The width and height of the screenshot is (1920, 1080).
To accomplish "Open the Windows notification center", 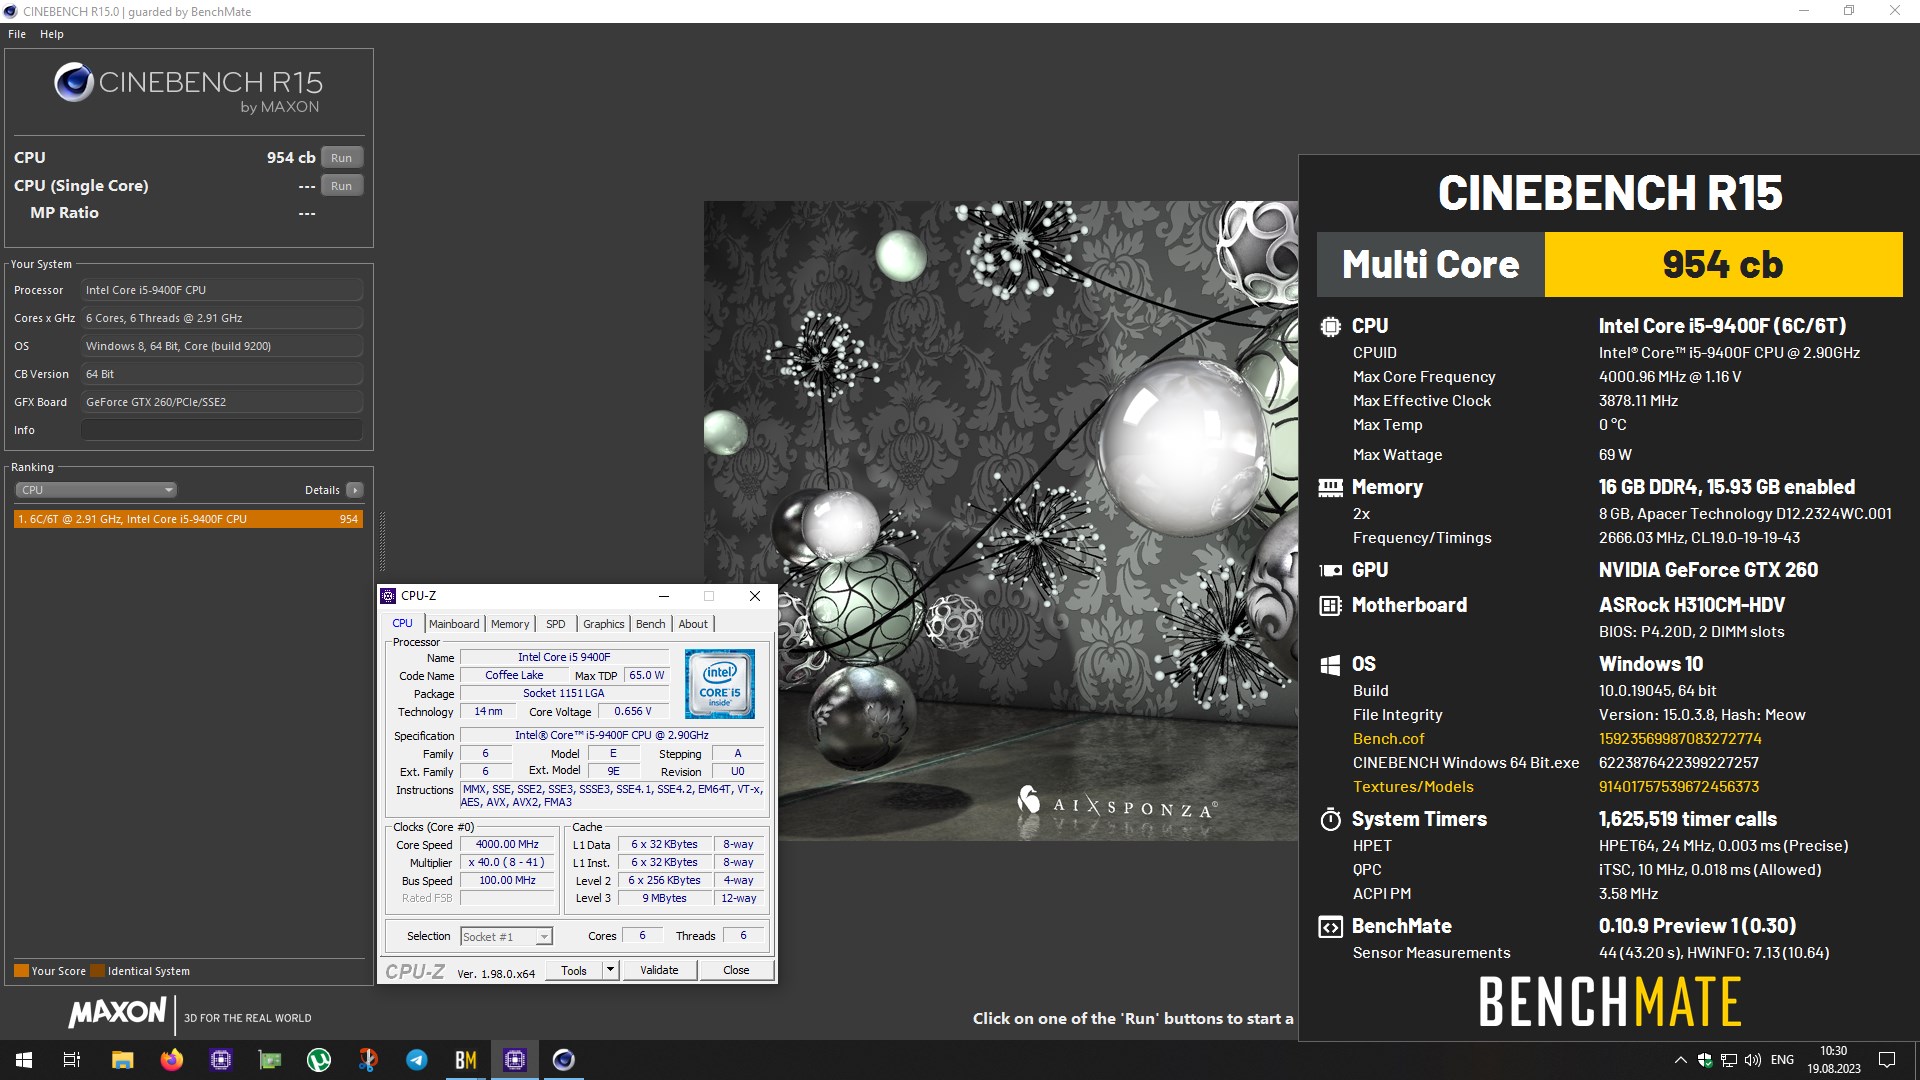I will click(1887, 1060).
